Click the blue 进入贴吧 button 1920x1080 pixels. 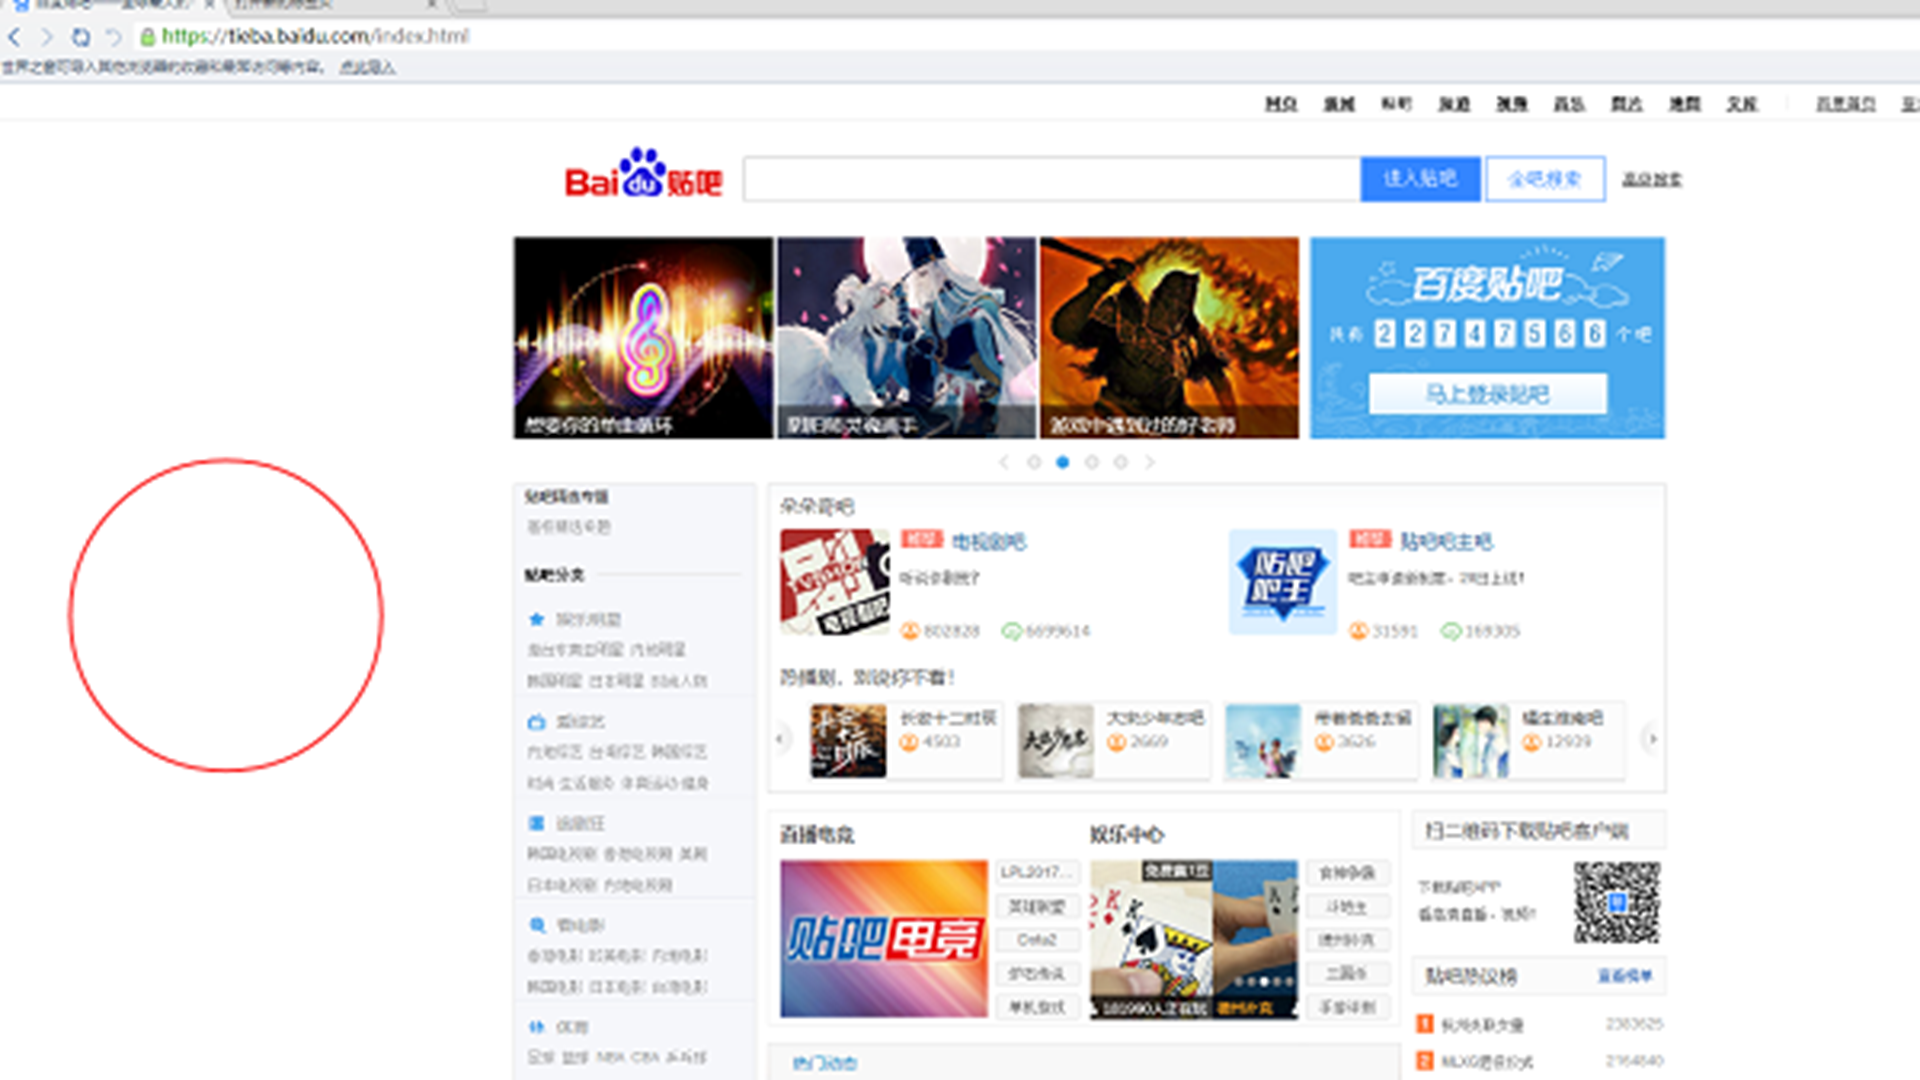click(x=1419, y=179)
